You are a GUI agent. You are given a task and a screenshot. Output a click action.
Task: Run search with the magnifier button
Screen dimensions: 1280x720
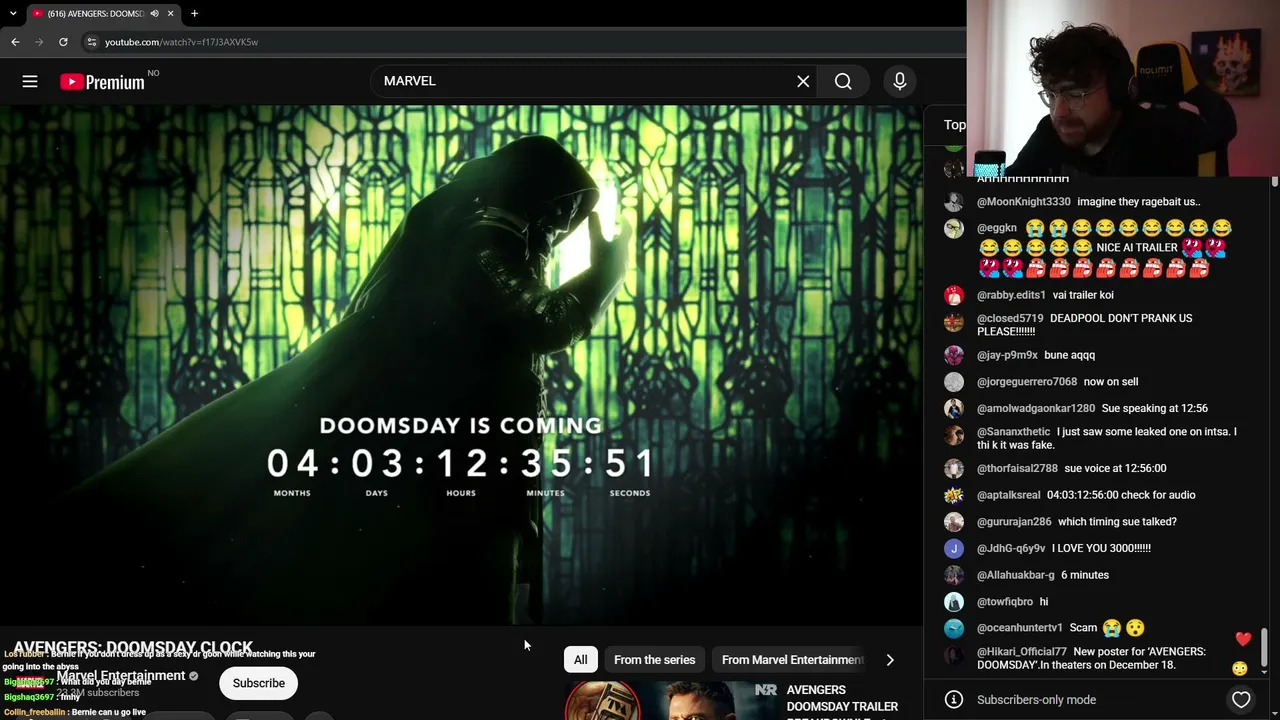[843, 81]
